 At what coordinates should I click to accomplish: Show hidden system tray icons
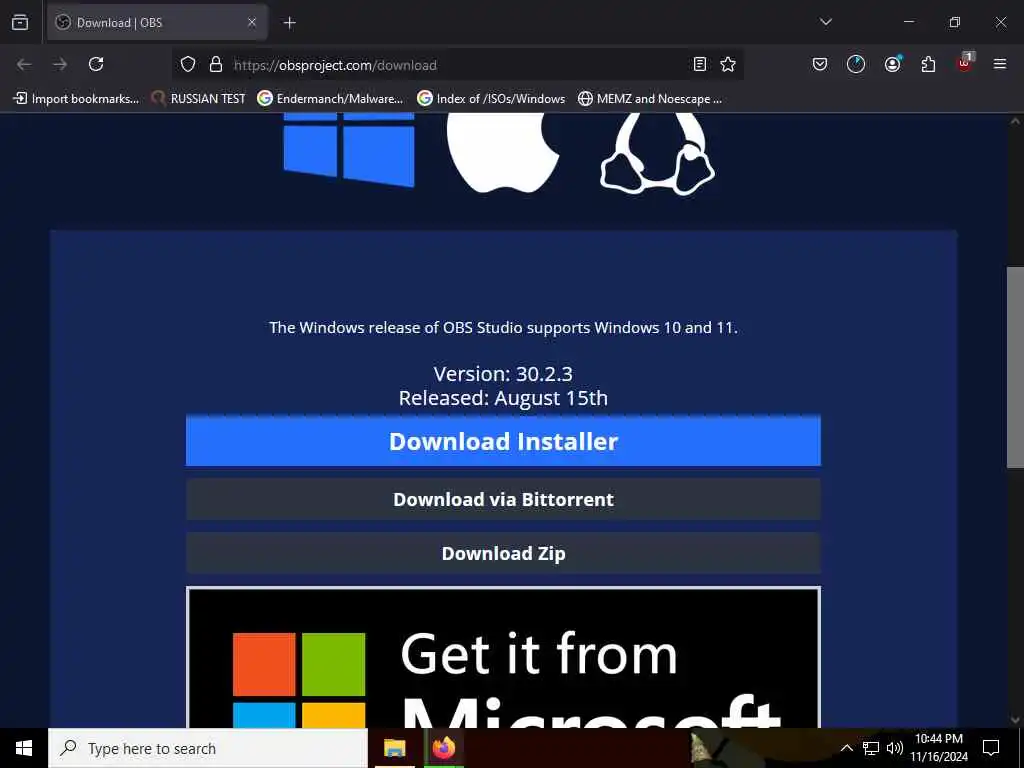coord(846,748)
